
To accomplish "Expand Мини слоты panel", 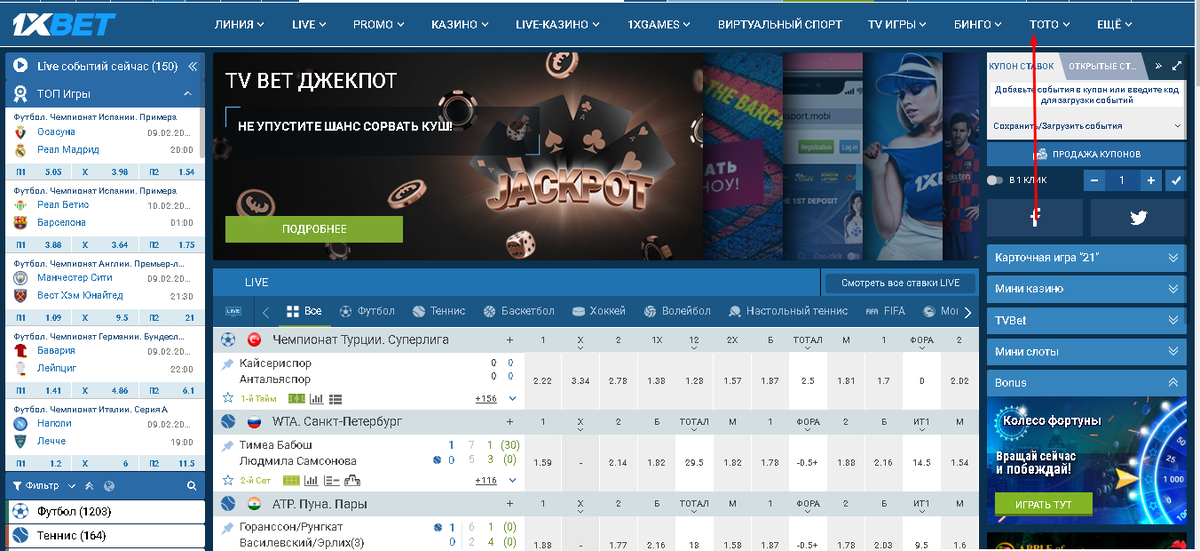I will [1086, 352].
